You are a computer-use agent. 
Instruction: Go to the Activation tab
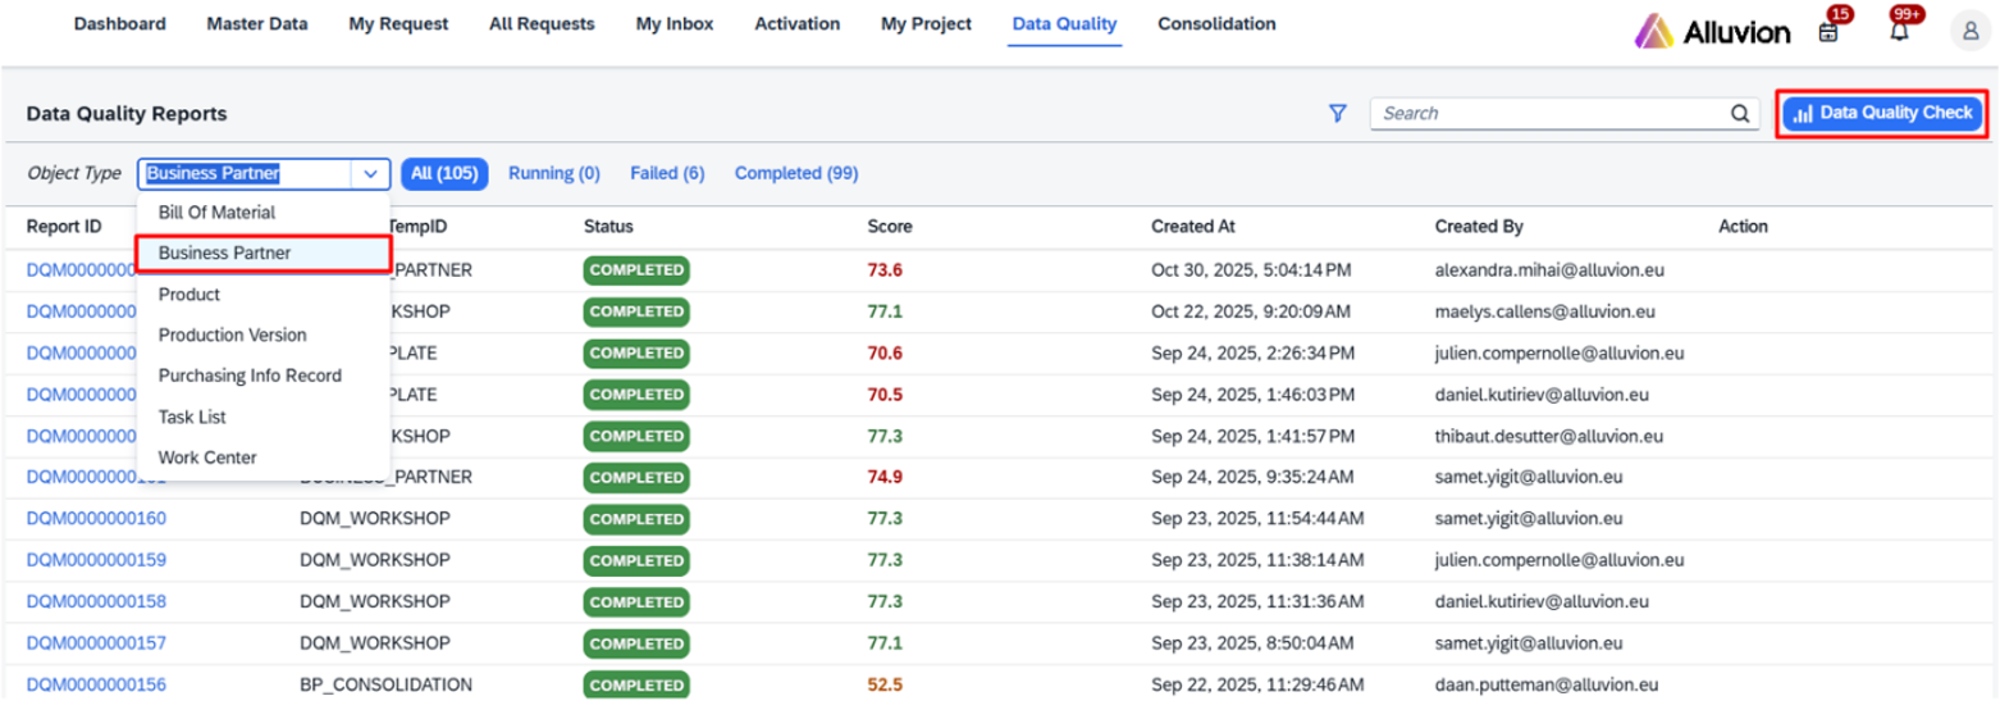pyautogui.click(x=797, y=24)
